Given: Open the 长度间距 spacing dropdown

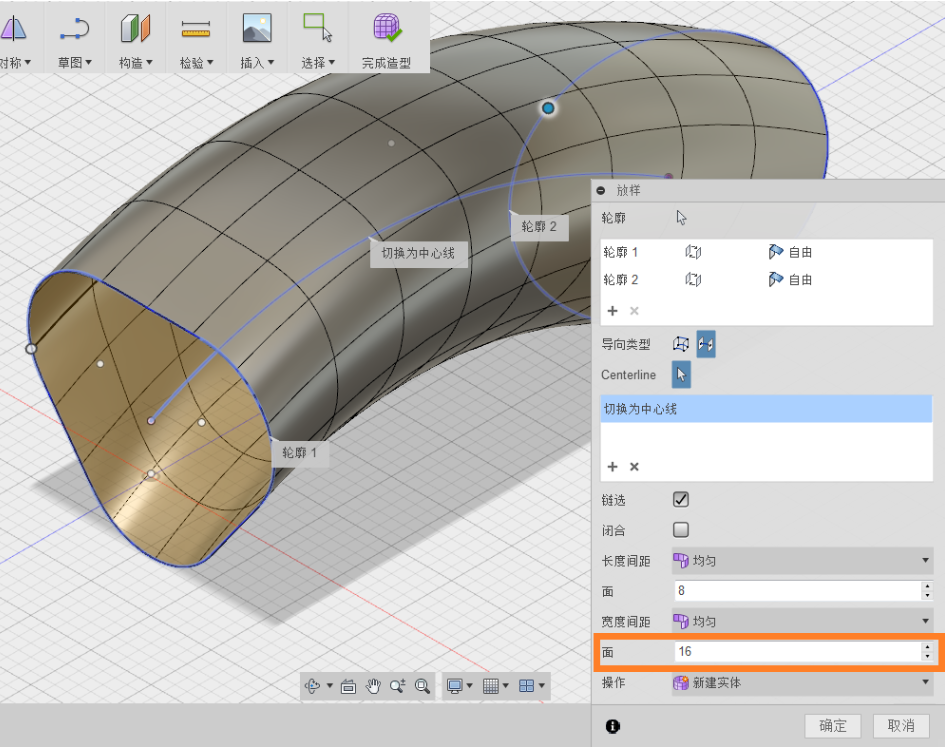Looking at the screenshot, I should click(x=800, y=560).
